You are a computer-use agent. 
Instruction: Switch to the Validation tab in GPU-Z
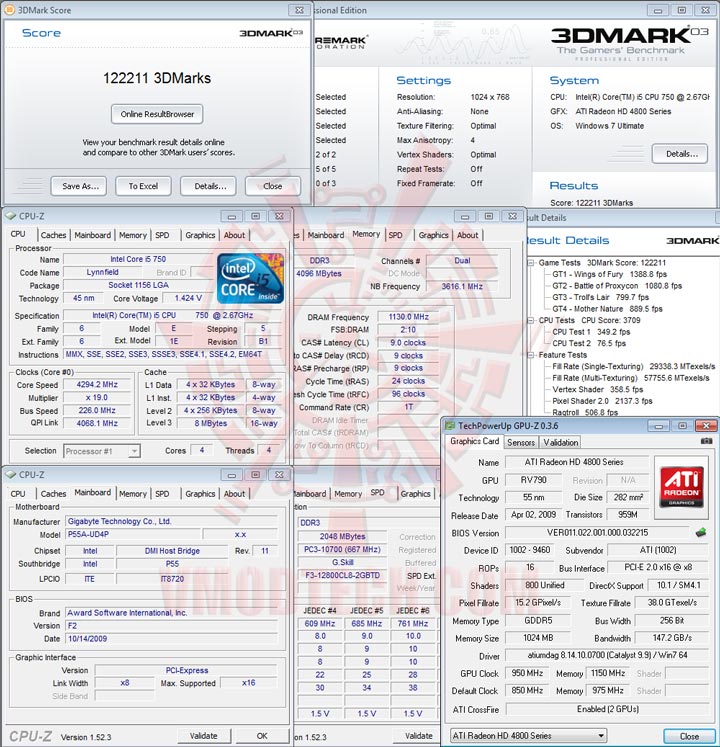[561, 443]
